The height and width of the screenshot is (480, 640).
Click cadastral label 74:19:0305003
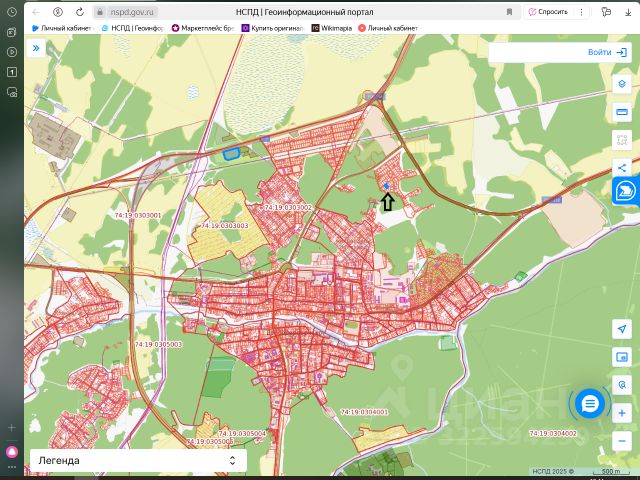pyautogui.click(x=158, y=344)
